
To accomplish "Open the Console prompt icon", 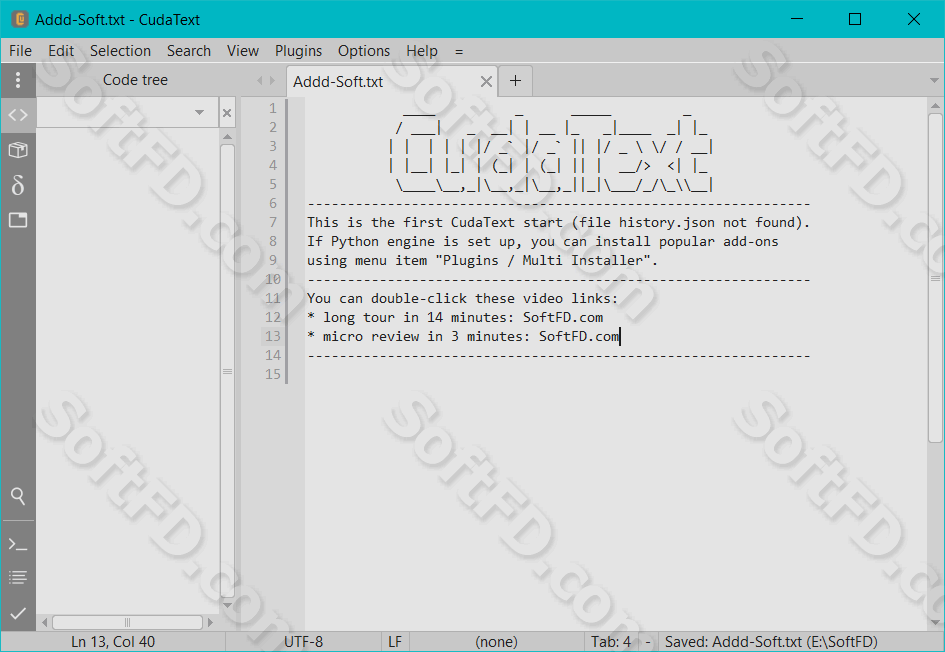I will (18, 545).
